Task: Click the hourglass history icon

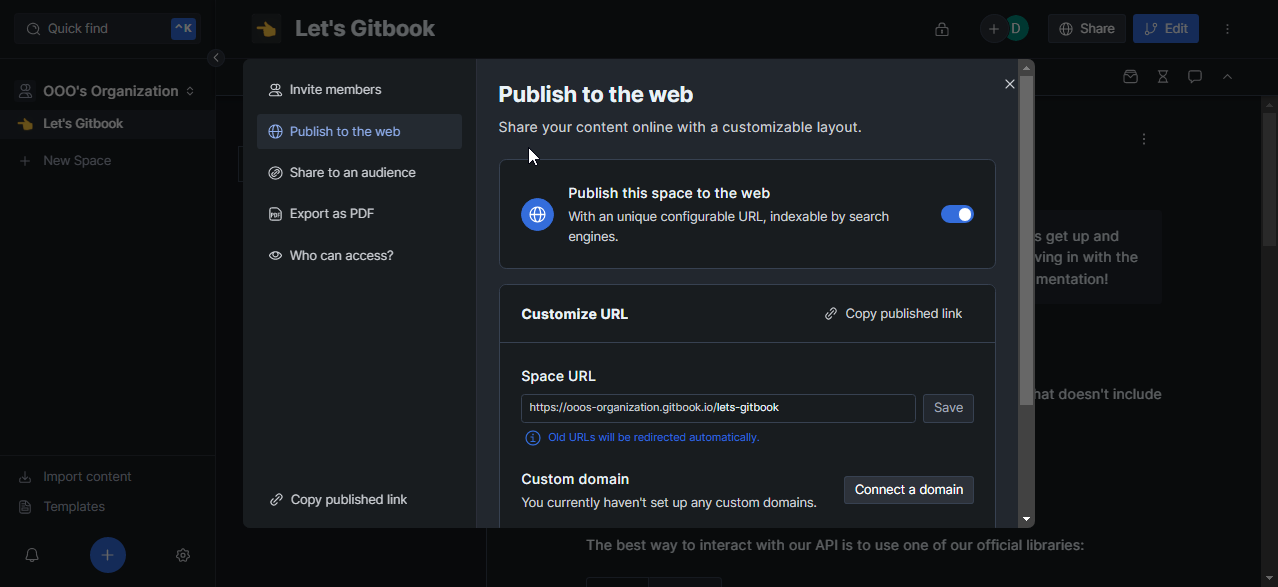Action: [1162, 77]
